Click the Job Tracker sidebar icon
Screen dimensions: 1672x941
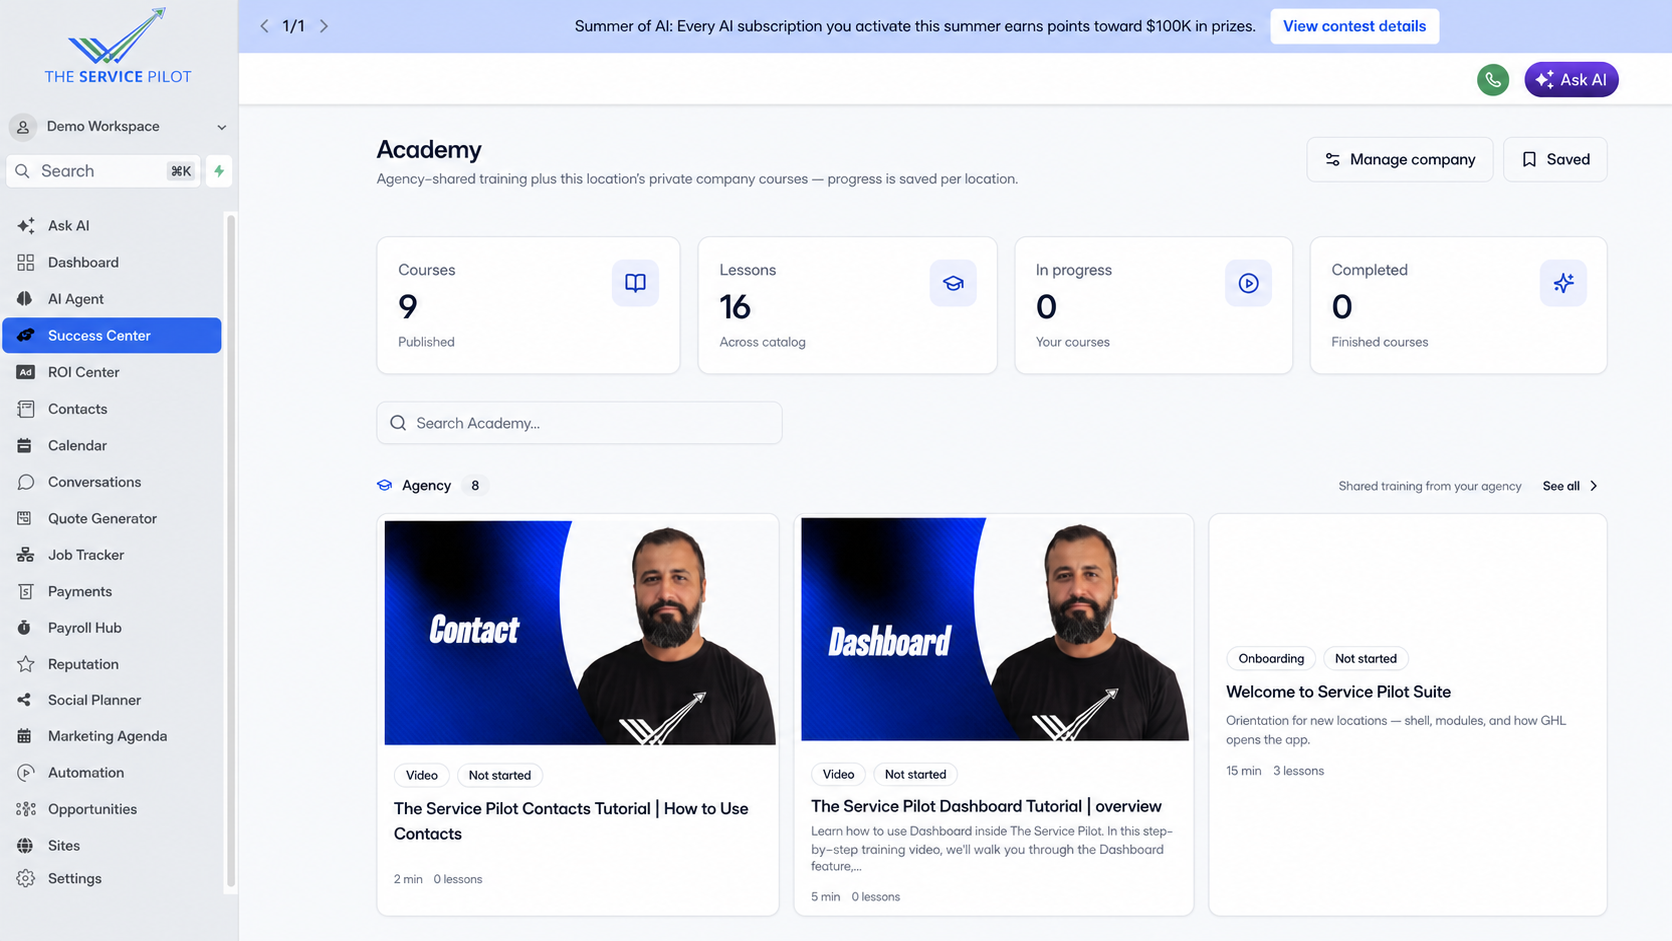coord(26,555)
